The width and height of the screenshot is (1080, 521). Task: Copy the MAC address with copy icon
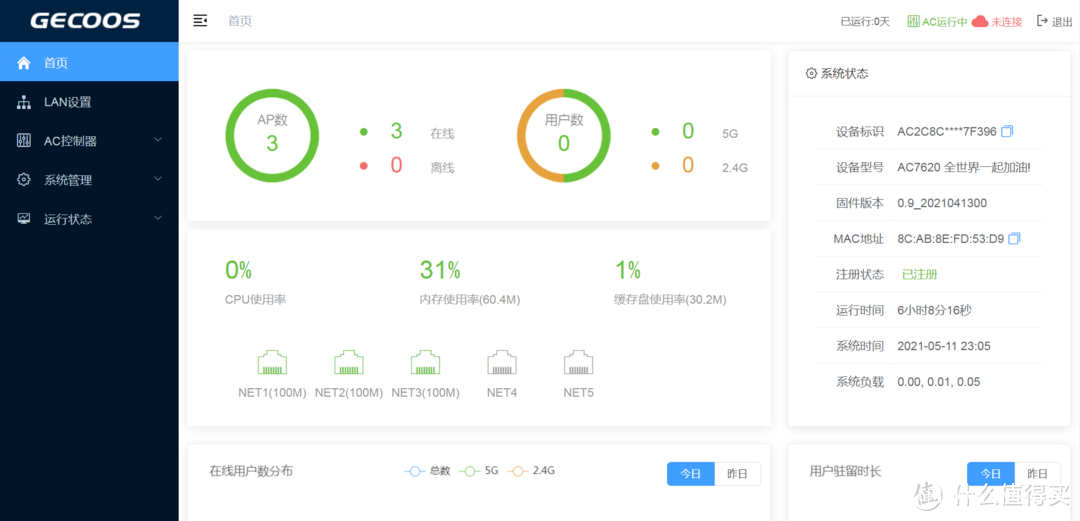click(1014, 239)
